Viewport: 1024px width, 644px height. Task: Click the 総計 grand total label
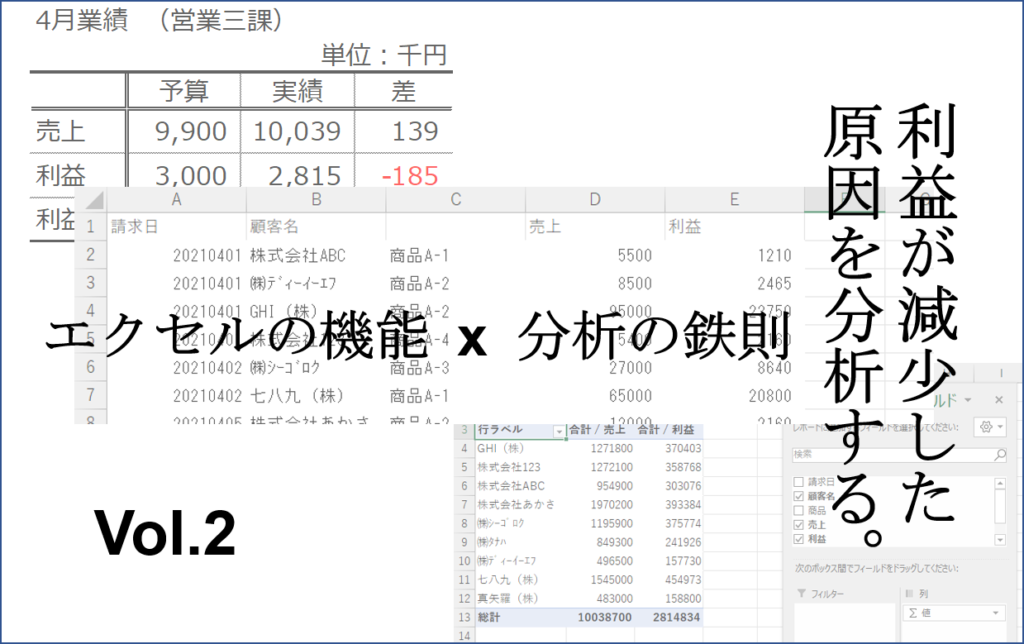[x=488, y=617]
